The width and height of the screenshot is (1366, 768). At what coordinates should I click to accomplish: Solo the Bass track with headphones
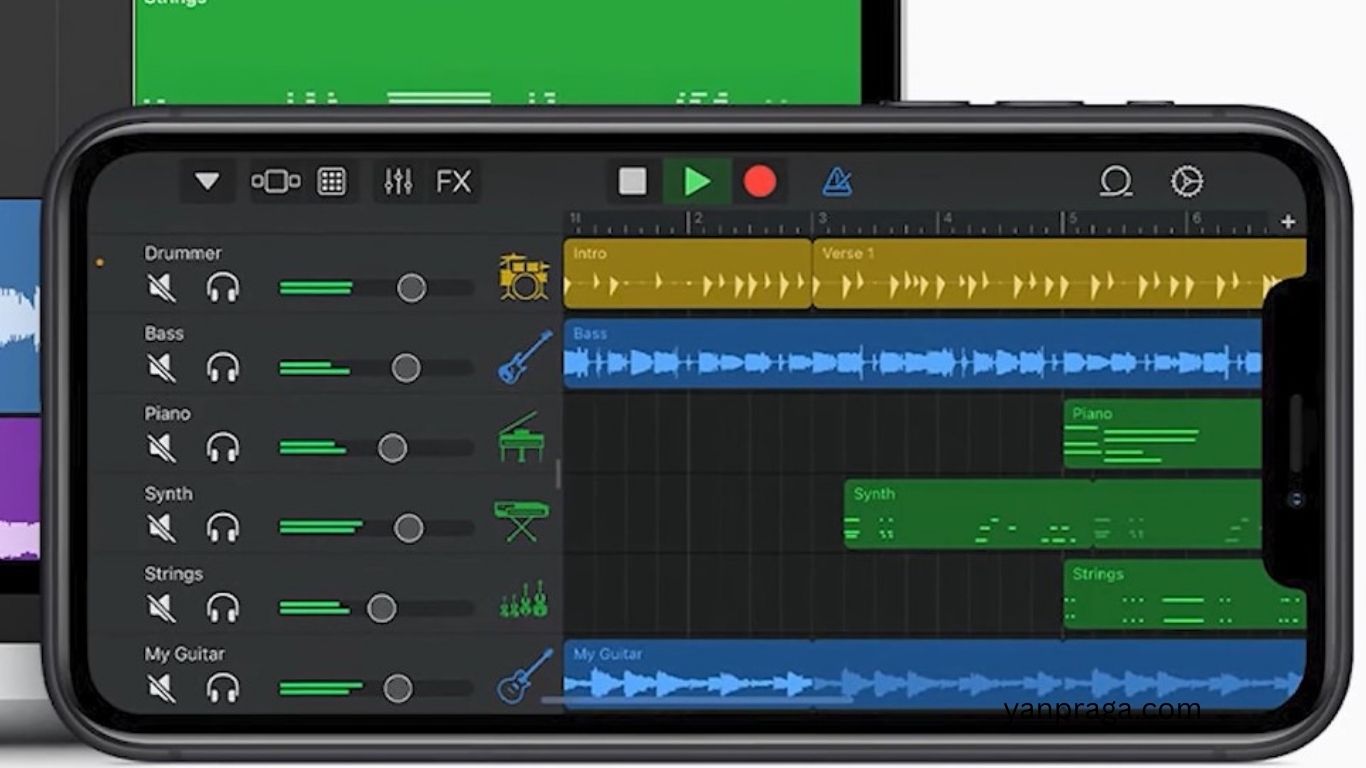(x=223, y=368)
